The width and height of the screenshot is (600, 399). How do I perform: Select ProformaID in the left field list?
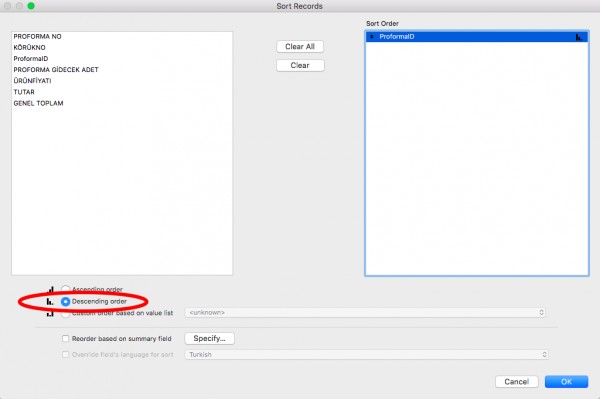click(x=31, y=59)
